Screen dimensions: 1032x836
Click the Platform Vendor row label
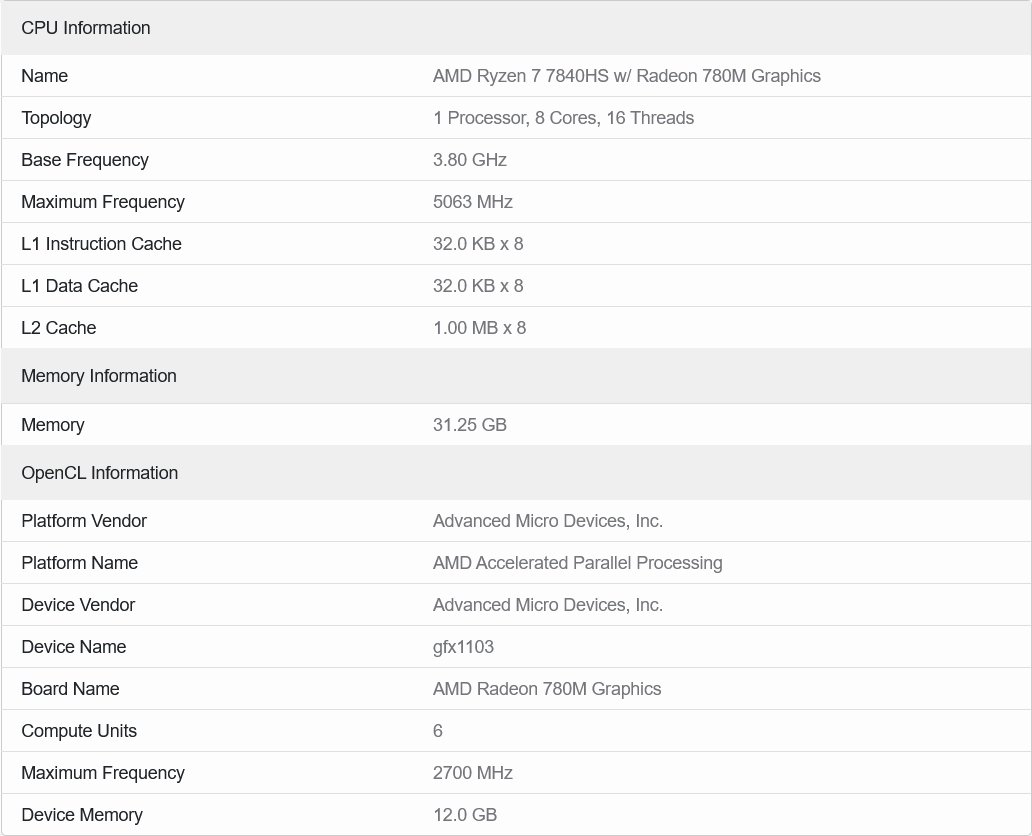tap(84, 521)
